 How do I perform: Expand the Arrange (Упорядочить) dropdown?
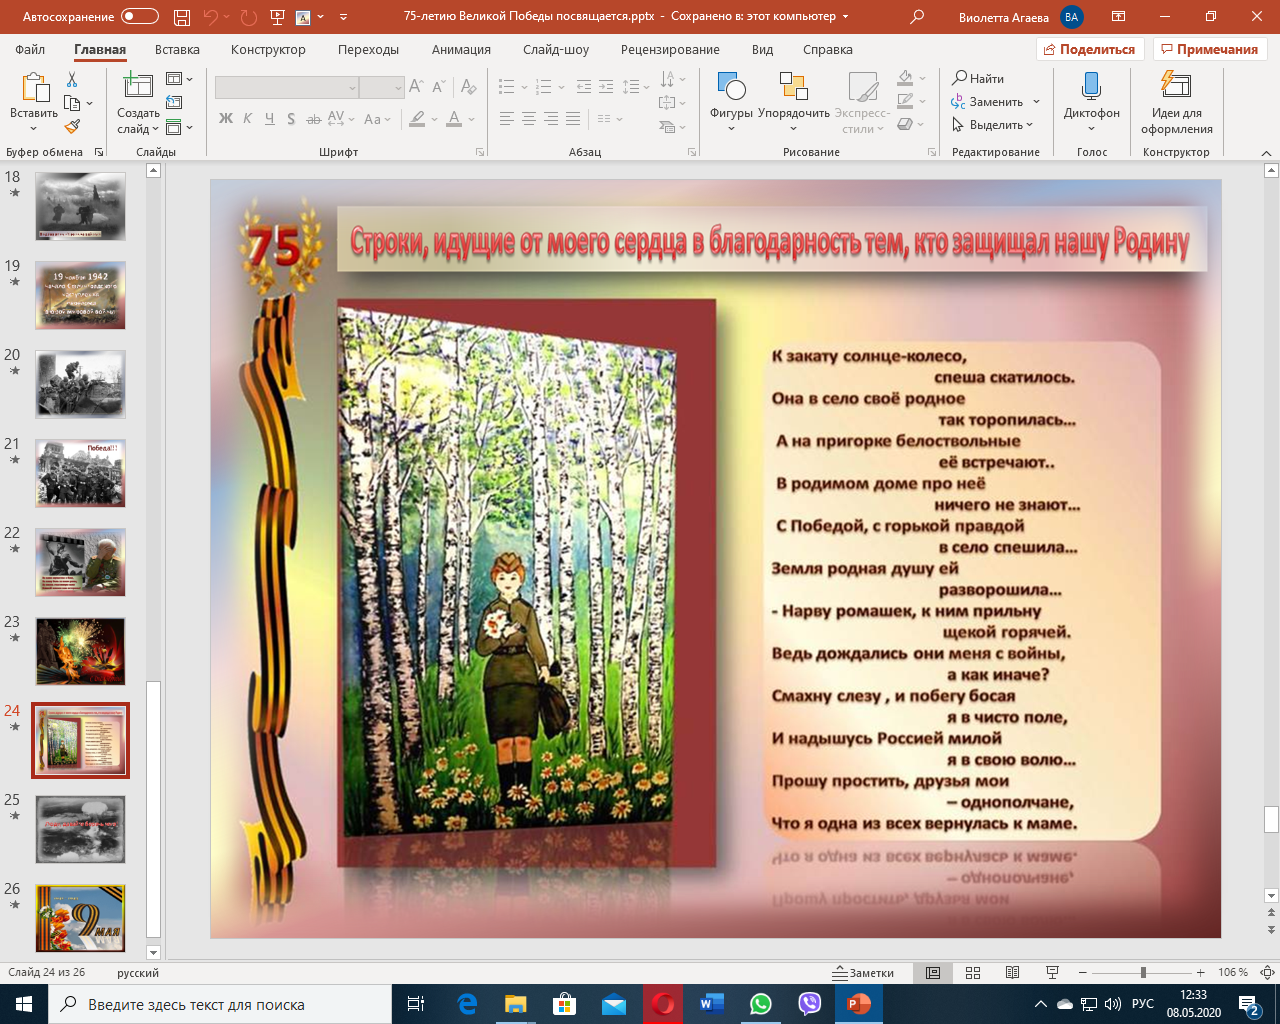794,129
